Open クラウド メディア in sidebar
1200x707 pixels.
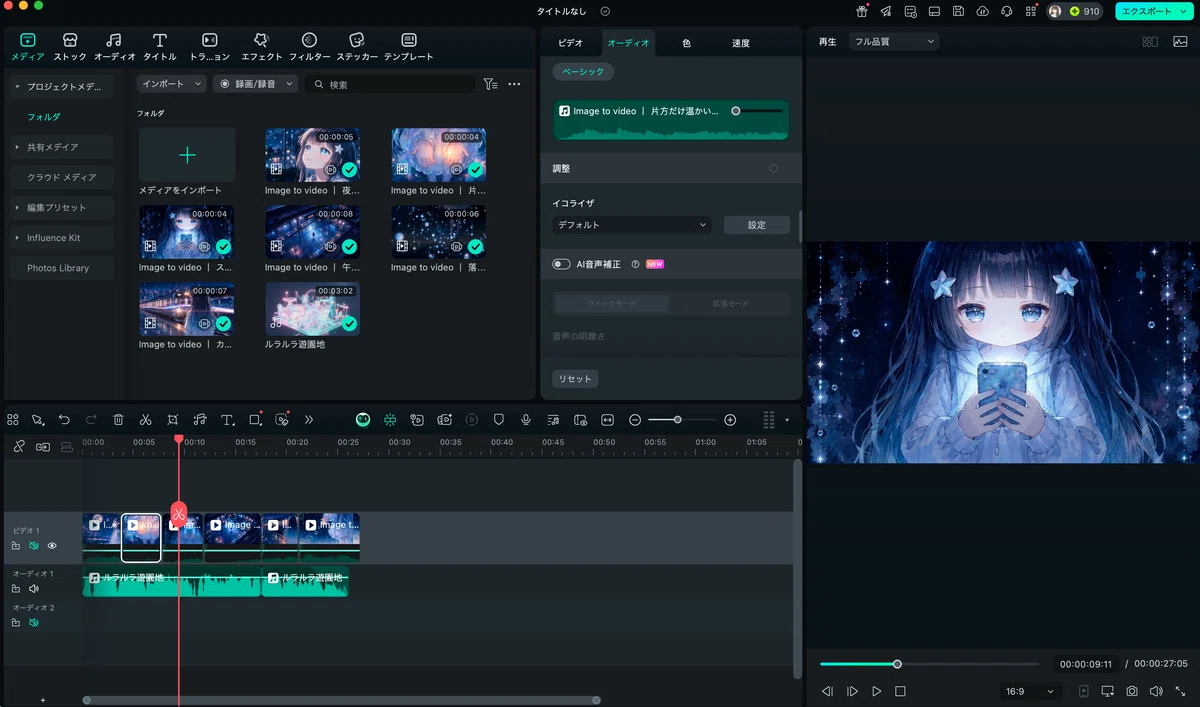62,177
